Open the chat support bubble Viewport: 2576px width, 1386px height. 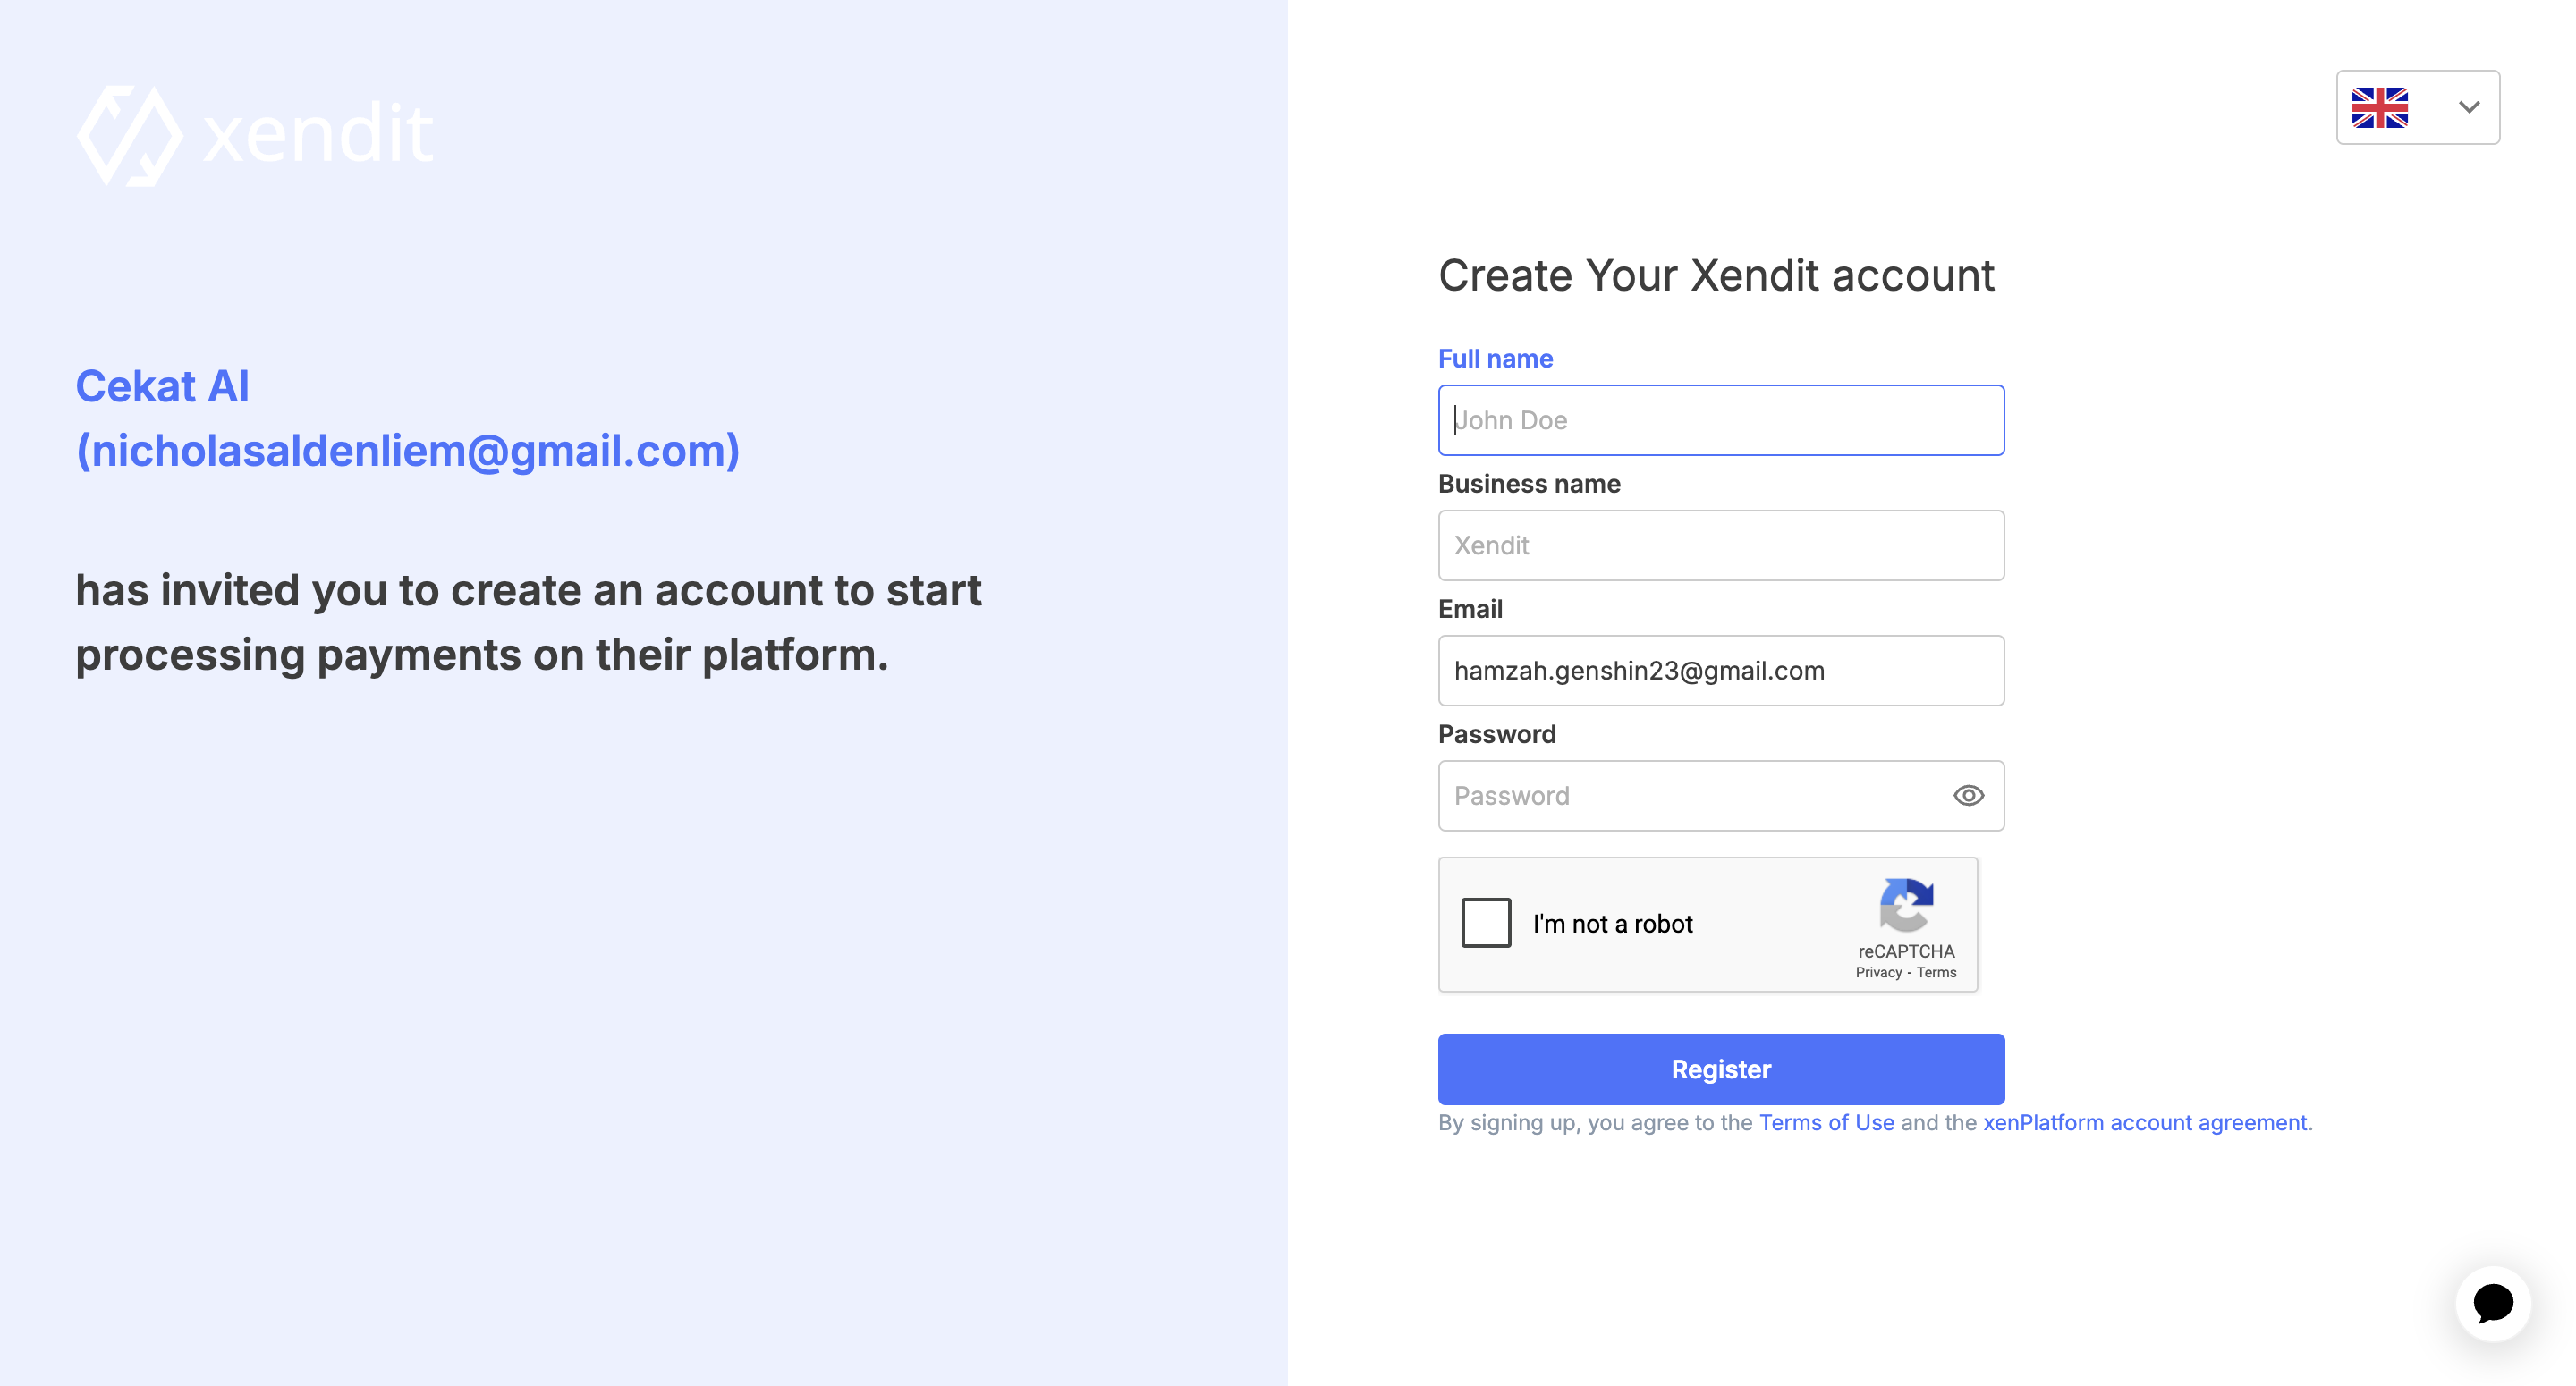2492,1303
